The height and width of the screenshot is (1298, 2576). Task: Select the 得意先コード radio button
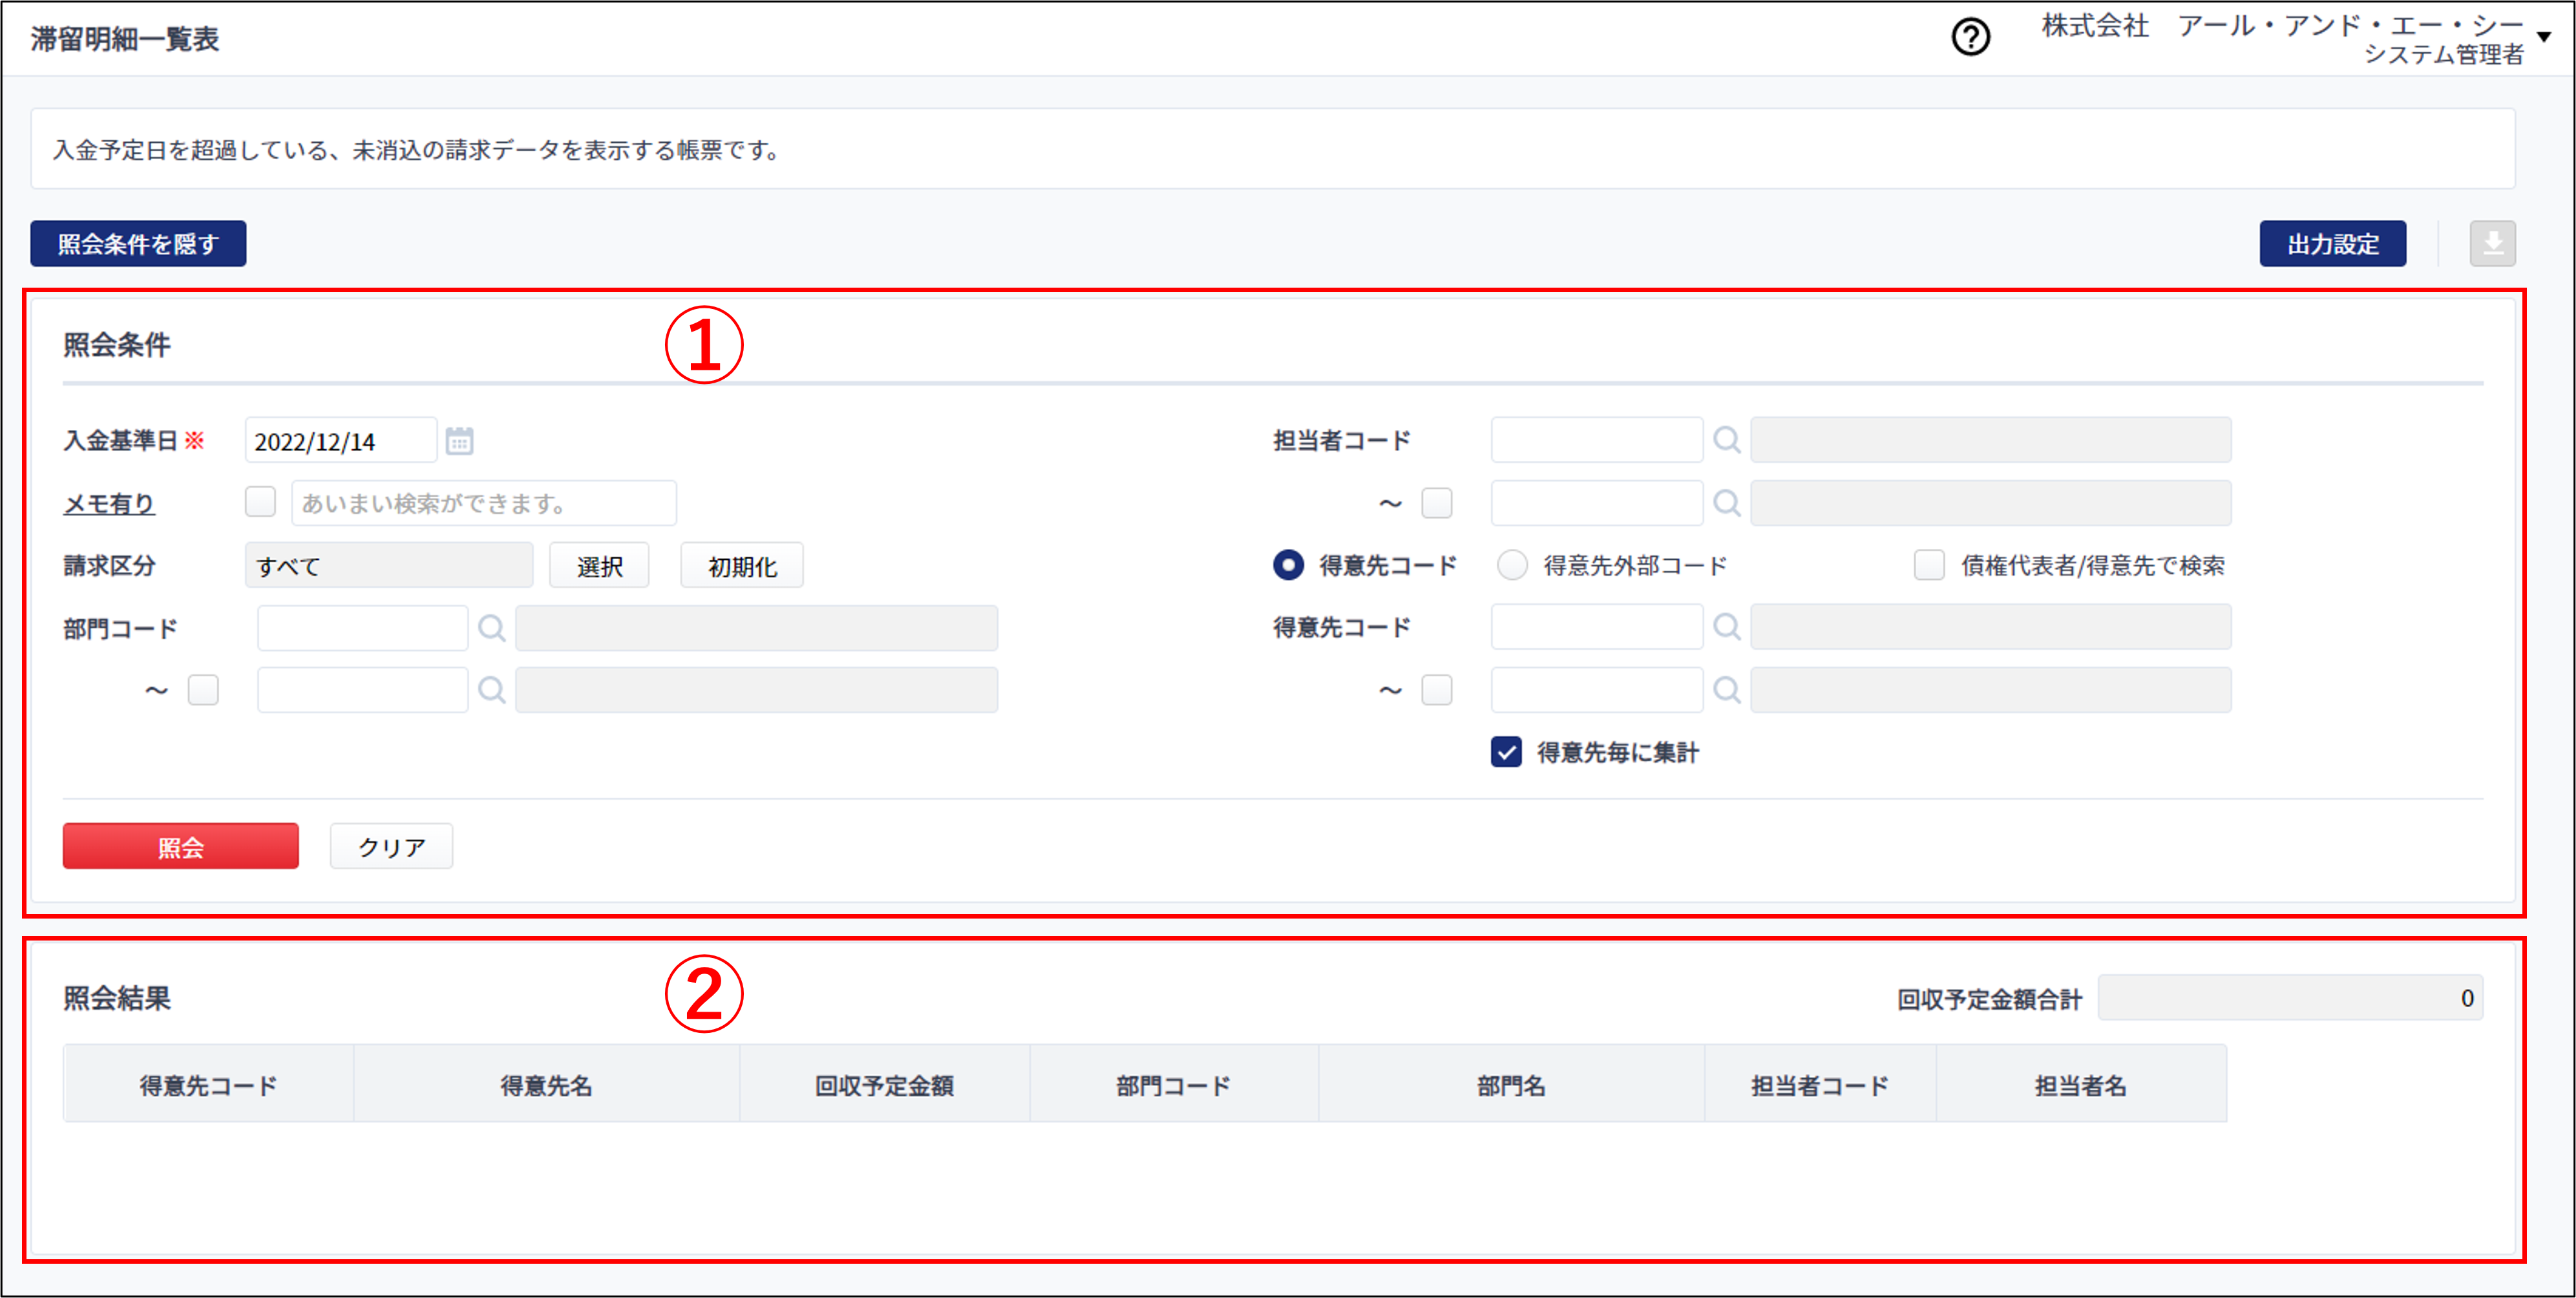(1288, 565)
